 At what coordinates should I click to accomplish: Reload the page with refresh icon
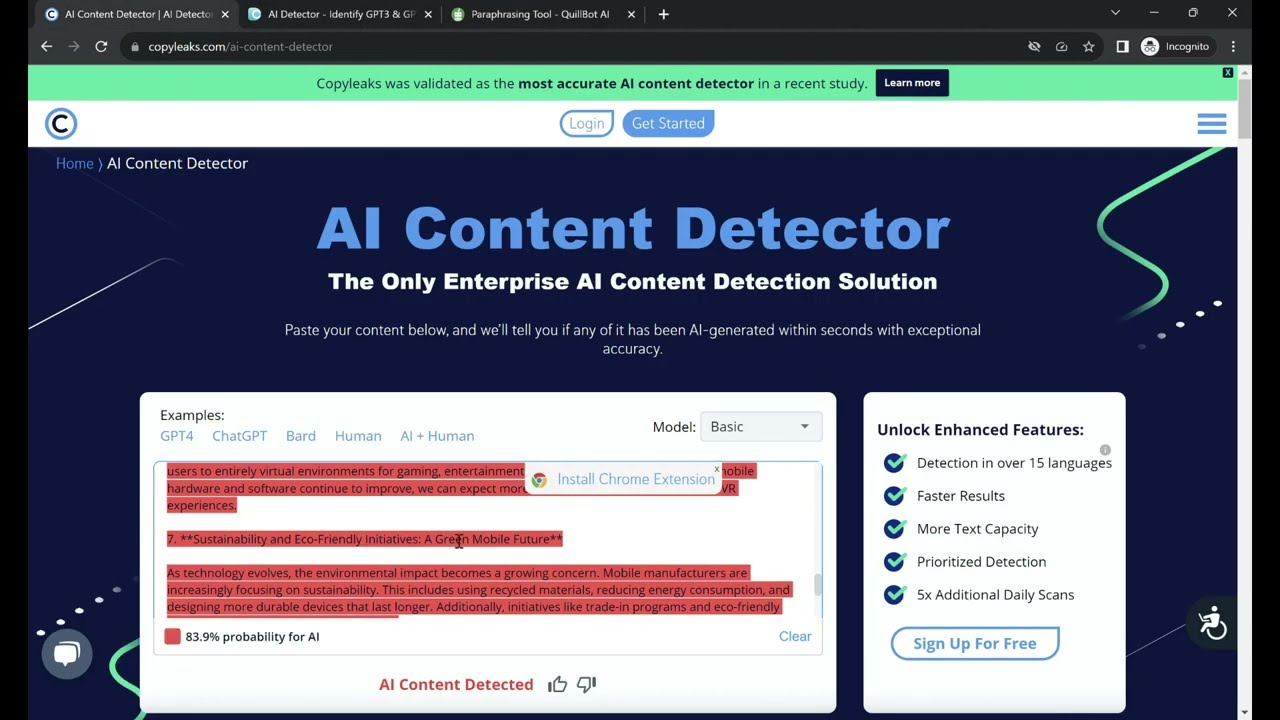point(101,46)
